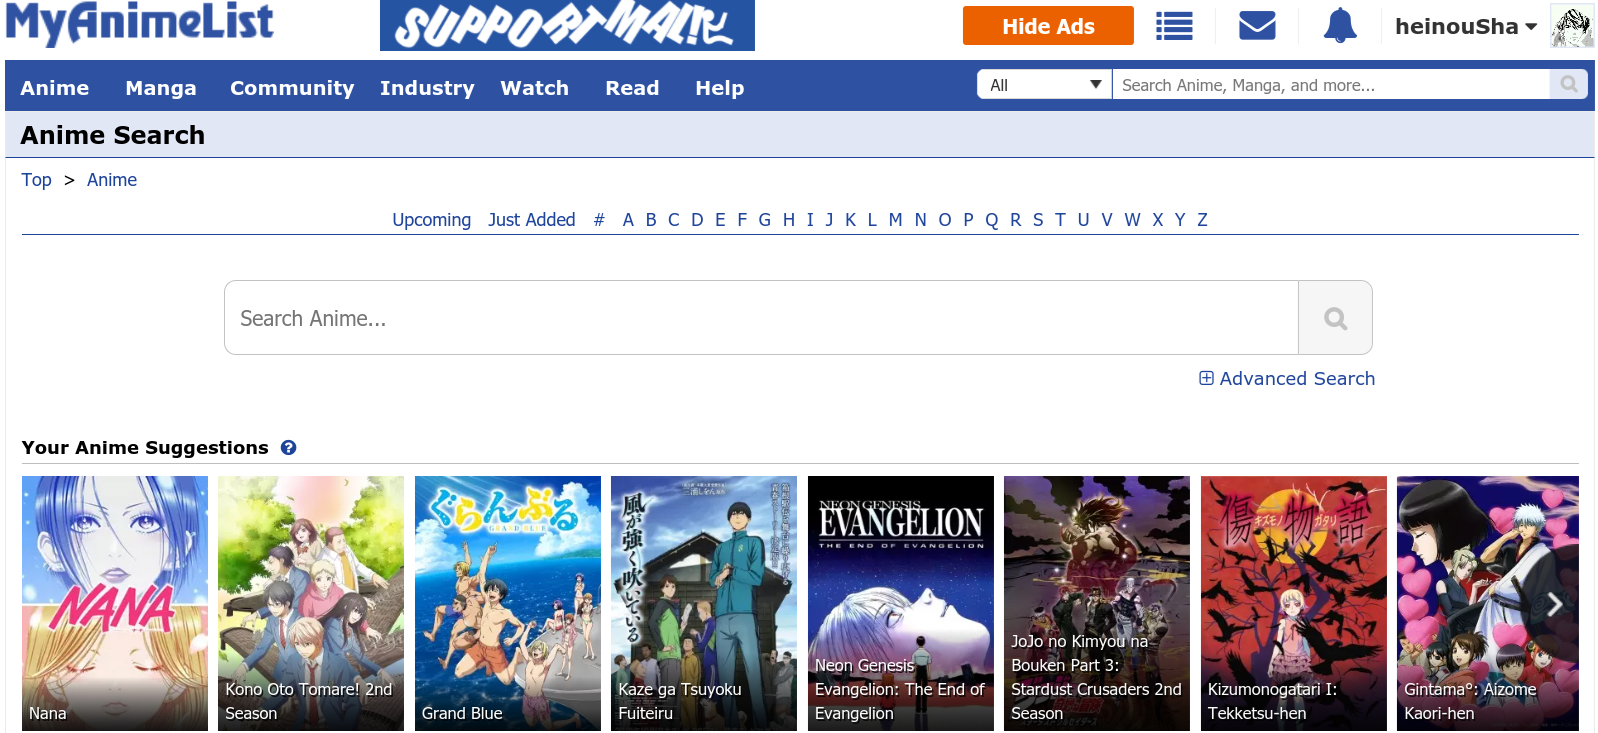Screen dimensions: 1598x733
Task: Click the top bar search magnifier icon
Action: click(1569, 85)
